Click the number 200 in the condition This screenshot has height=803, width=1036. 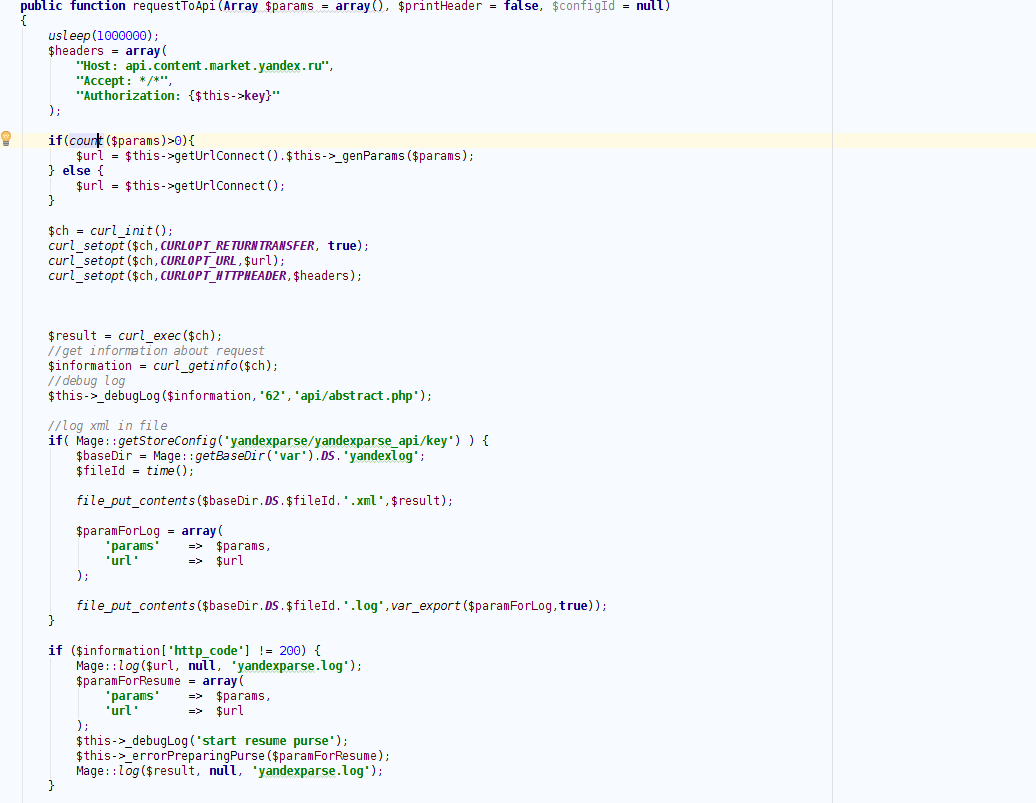pos(290,650)
